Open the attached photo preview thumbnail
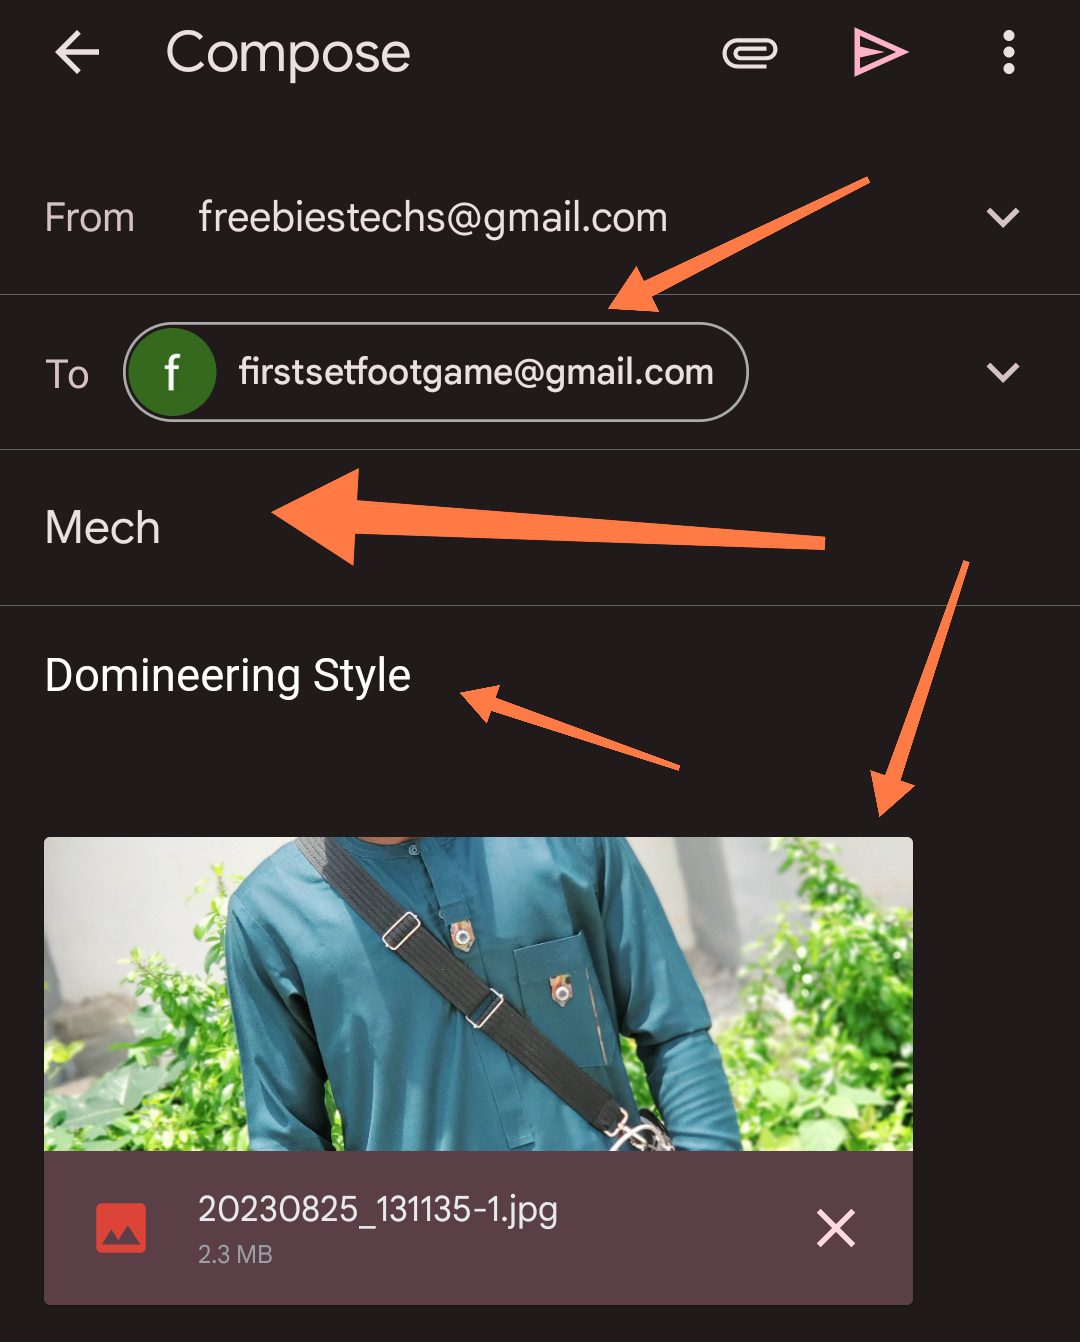This screenshot has height=1342, width=1080. [x=478, y=993]
